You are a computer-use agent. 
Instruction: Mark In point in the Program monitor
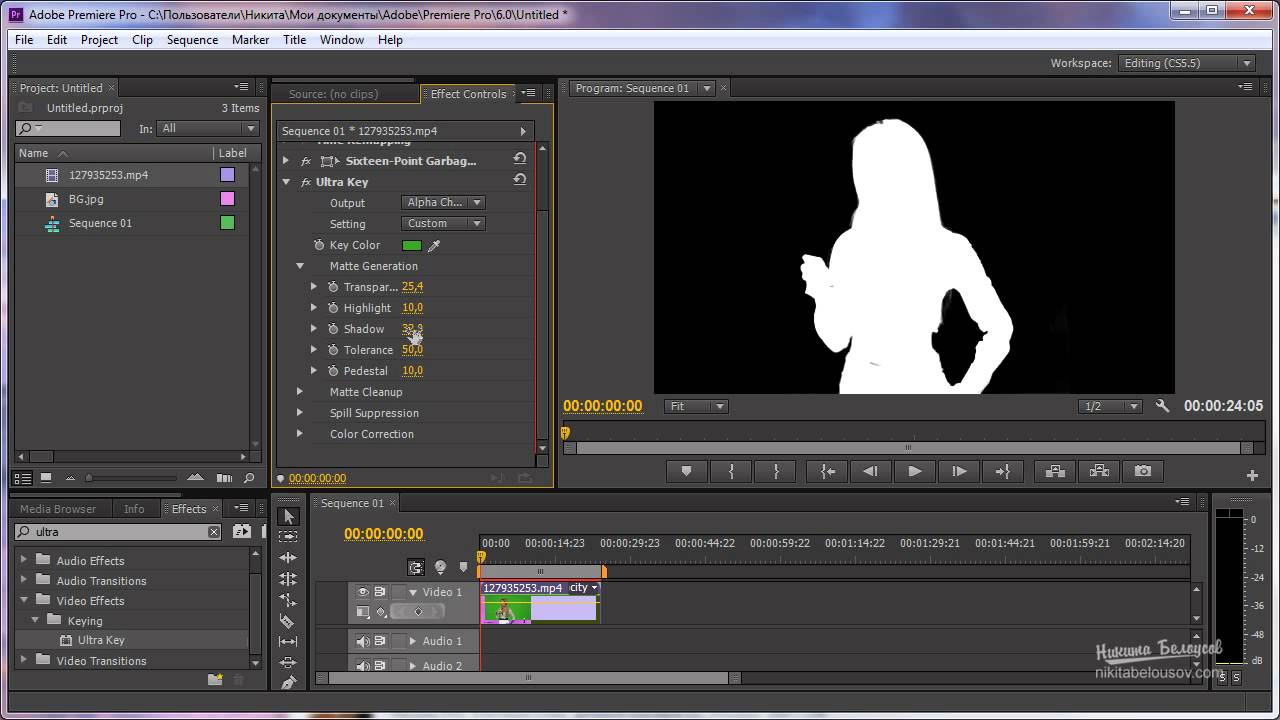click(x=731, y=471)
